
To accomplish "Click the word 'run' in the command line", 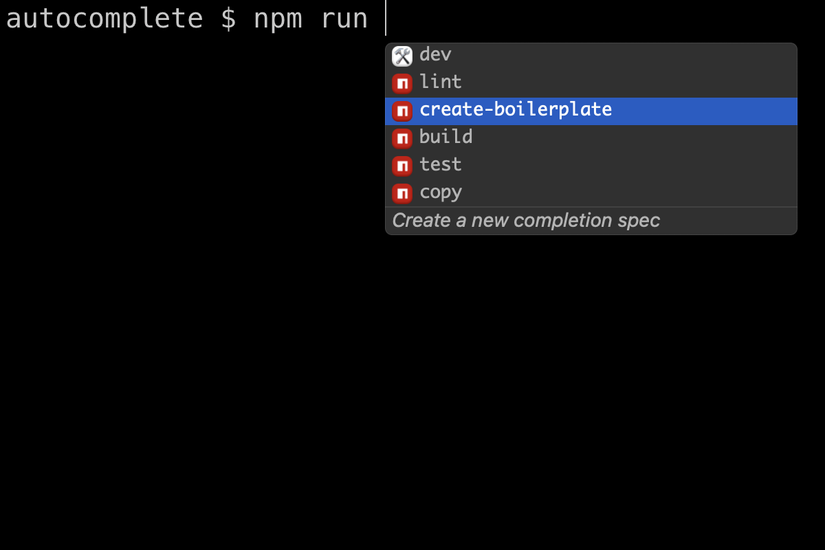I will tap(344, 18).
